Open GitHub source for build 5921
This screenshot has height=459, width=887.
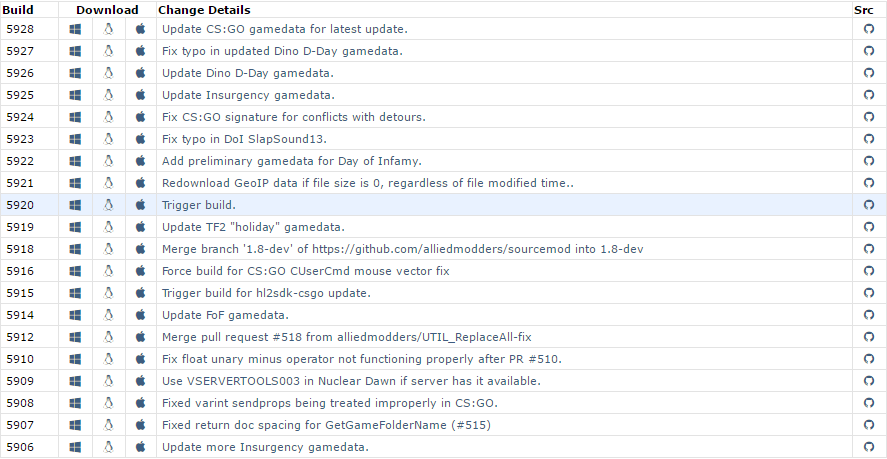pyautogui.click(x=868, y=183)
